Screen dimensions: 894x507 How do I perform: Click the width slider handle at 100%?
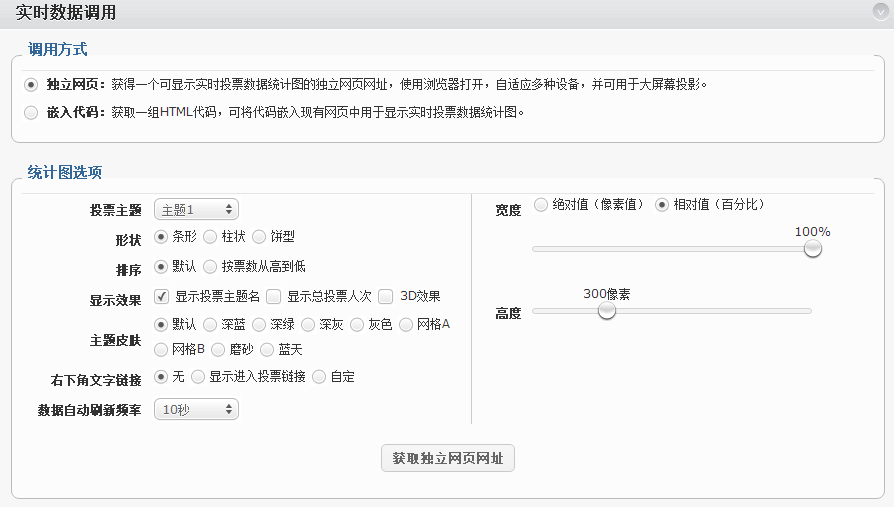click(813, 248)
